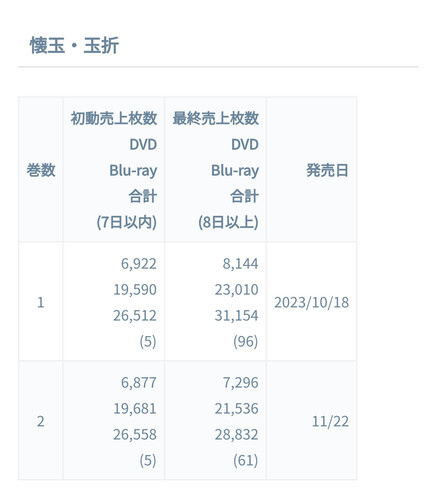The image size is (436, 500).
Task: Click the 懐玉・玉折 section heading
Action: point(74,45)
